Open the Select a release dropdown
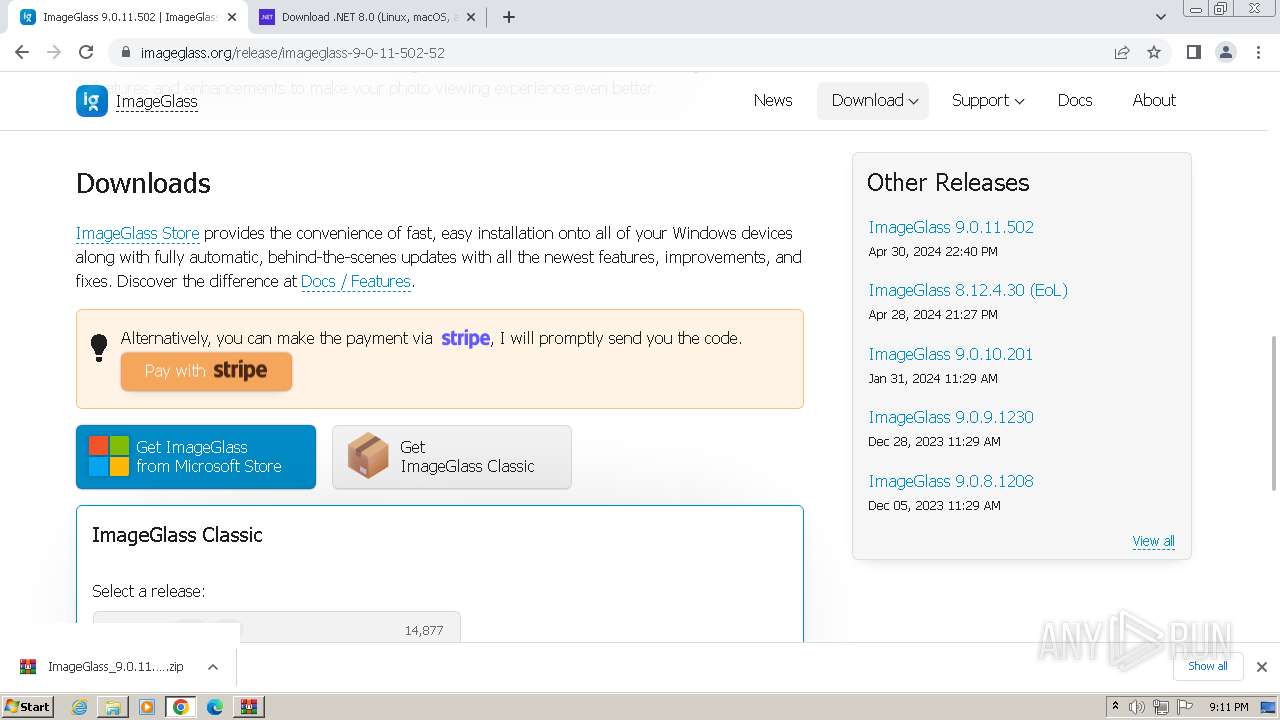The image size is (1280, 720). point(277,627)
